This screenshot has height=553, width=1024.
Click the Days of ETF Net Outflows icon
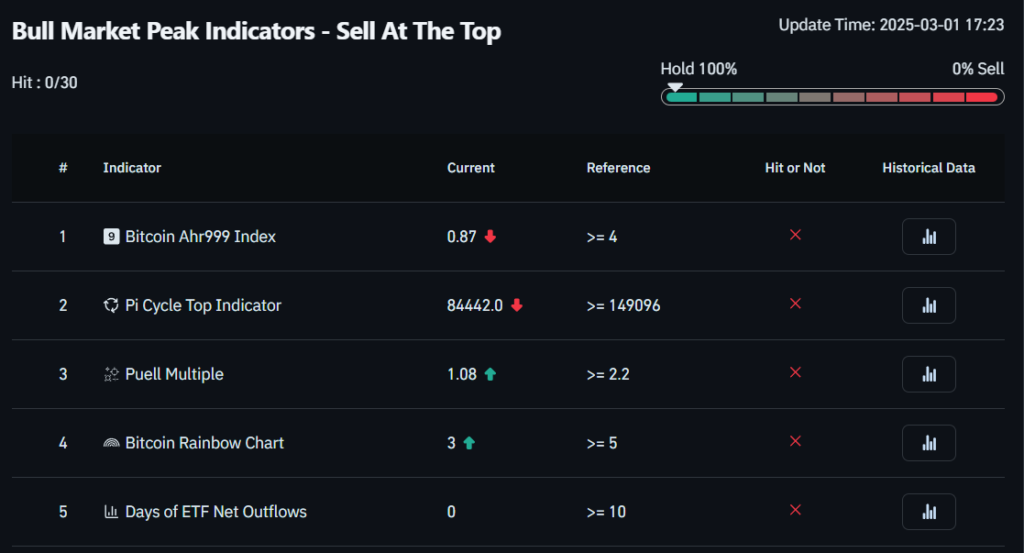coord(111,512)
